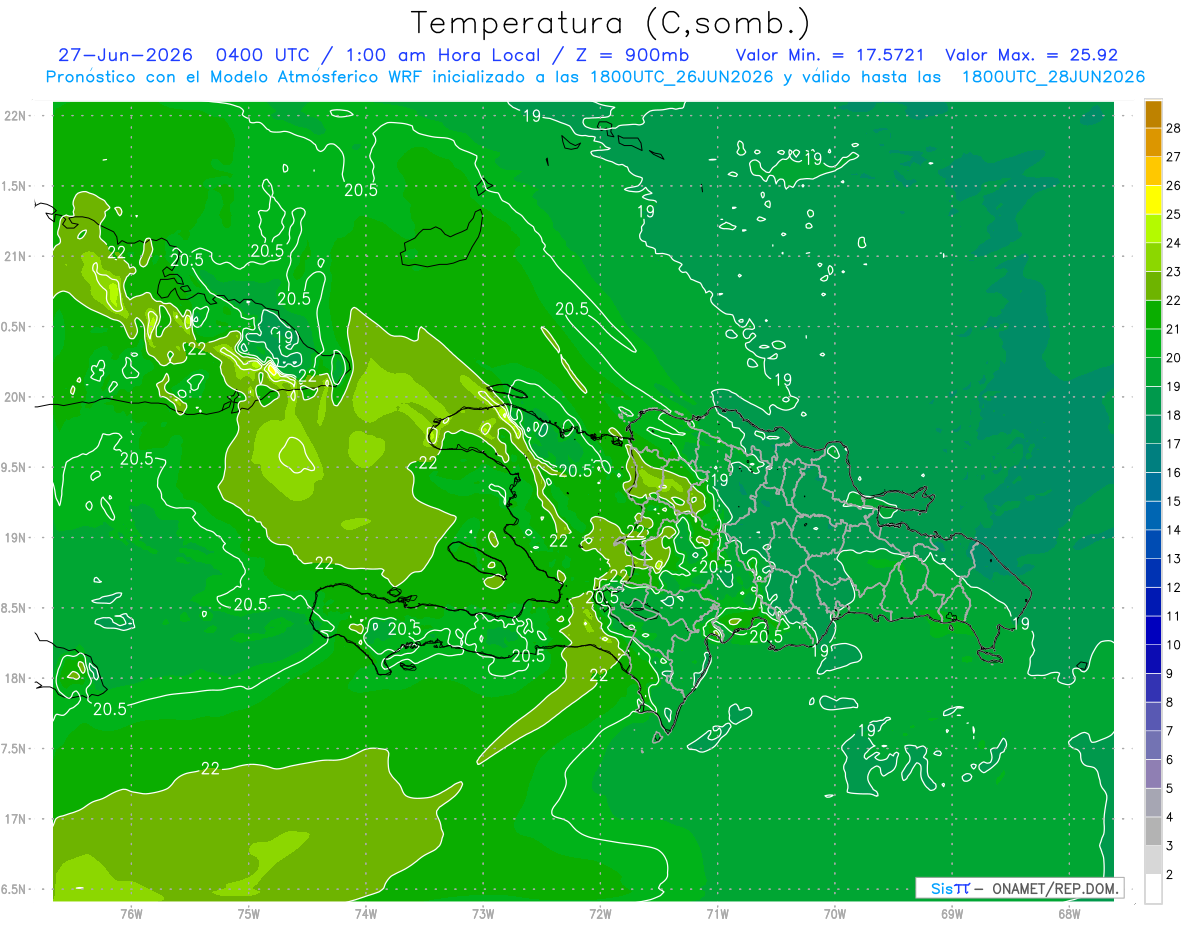Click the "19N" latitude axis label
The height and width of the screenshot is (927, 1200).
(14, 538)
